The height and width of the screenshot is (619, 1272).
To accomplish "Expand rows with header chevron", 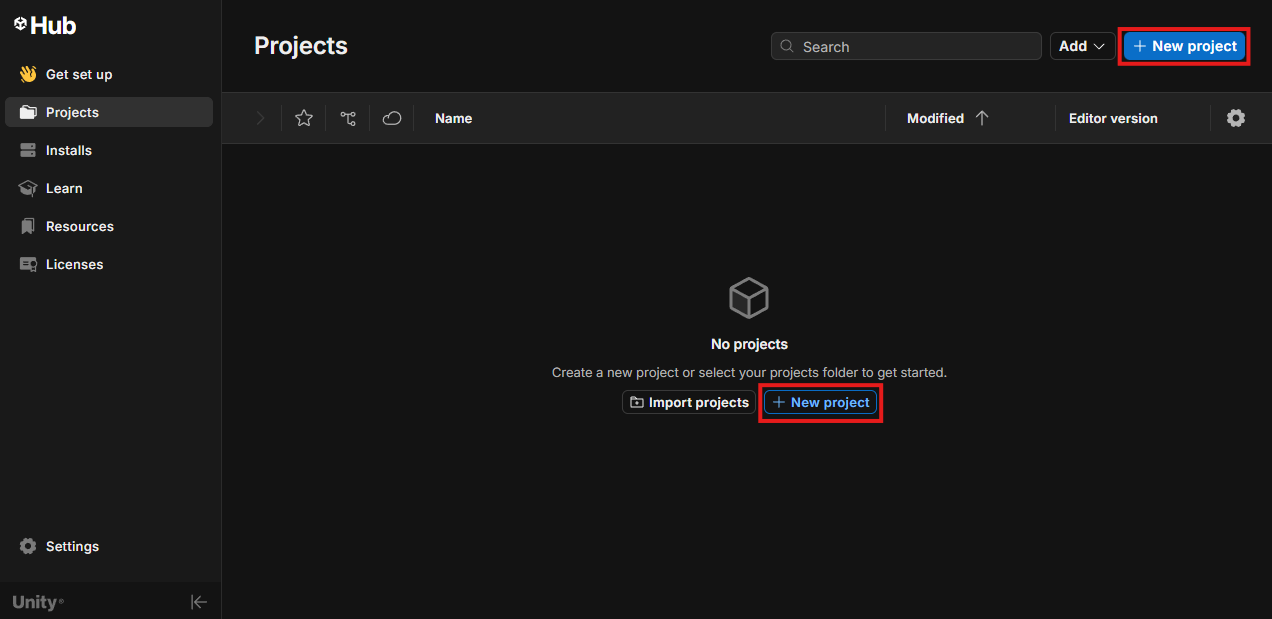I will [x=260, y=118].
